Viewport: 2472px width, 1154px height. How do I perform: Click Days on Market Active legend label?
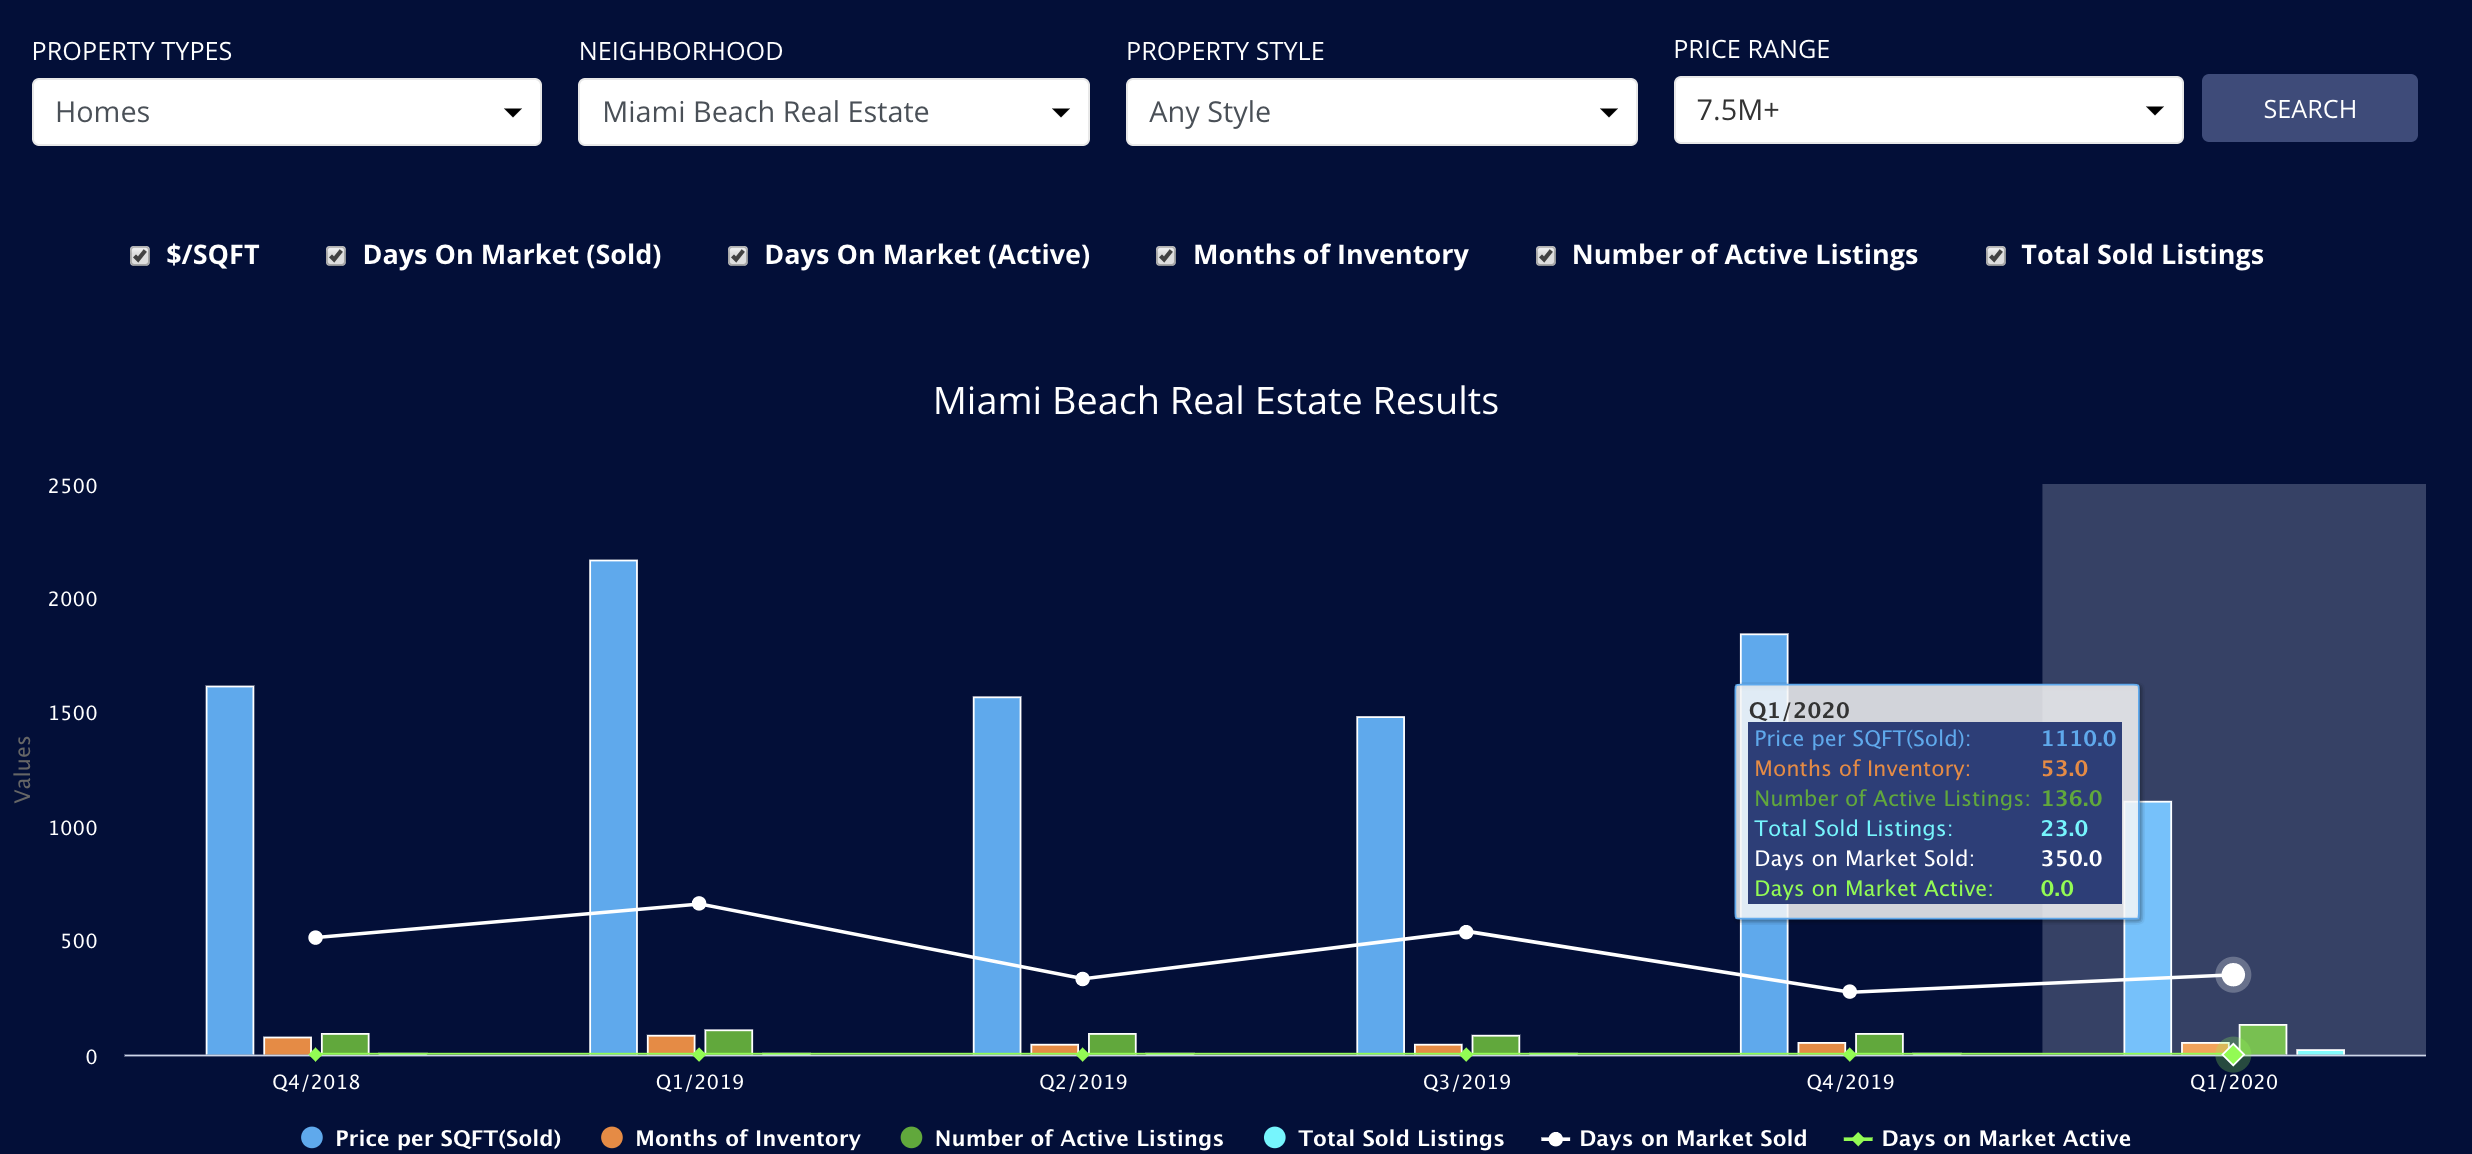click(2006, 1138)
